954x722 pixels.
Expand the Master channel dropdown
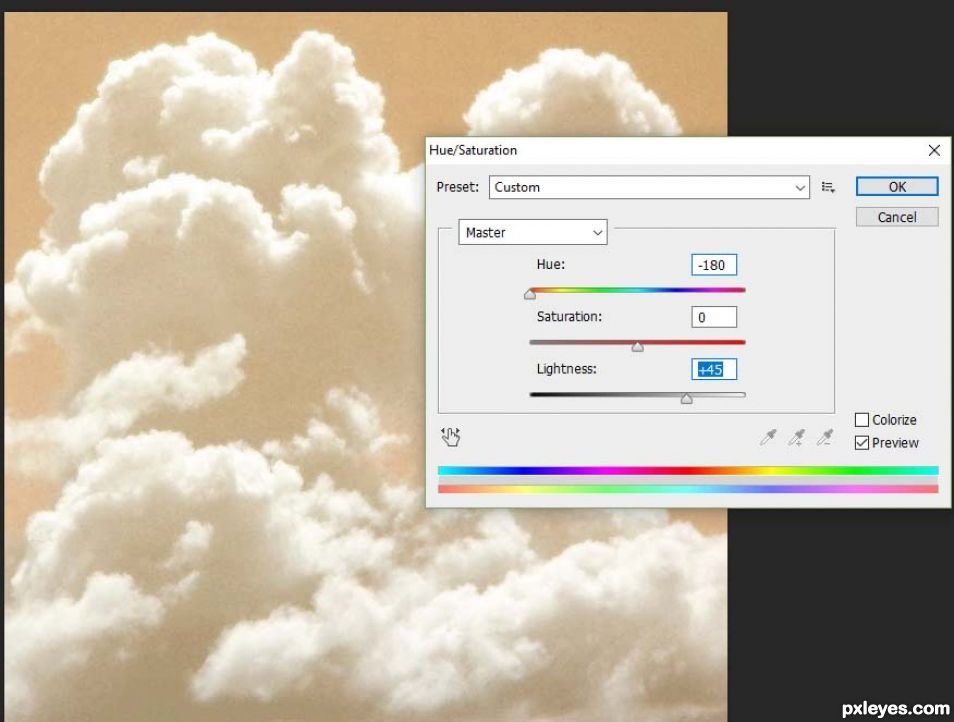tap(532, 232)
